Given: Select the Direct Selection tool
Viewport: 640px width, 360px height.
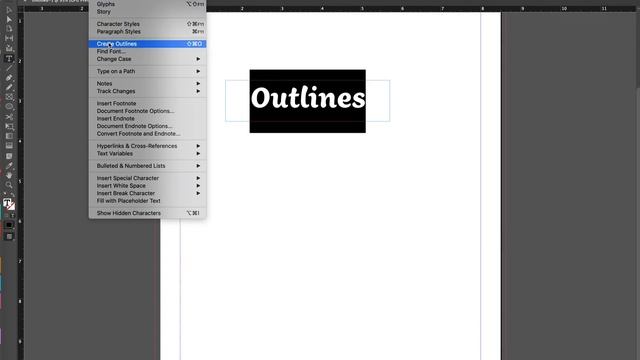Looking at the screenshot, I should click(x=9, y=19).
